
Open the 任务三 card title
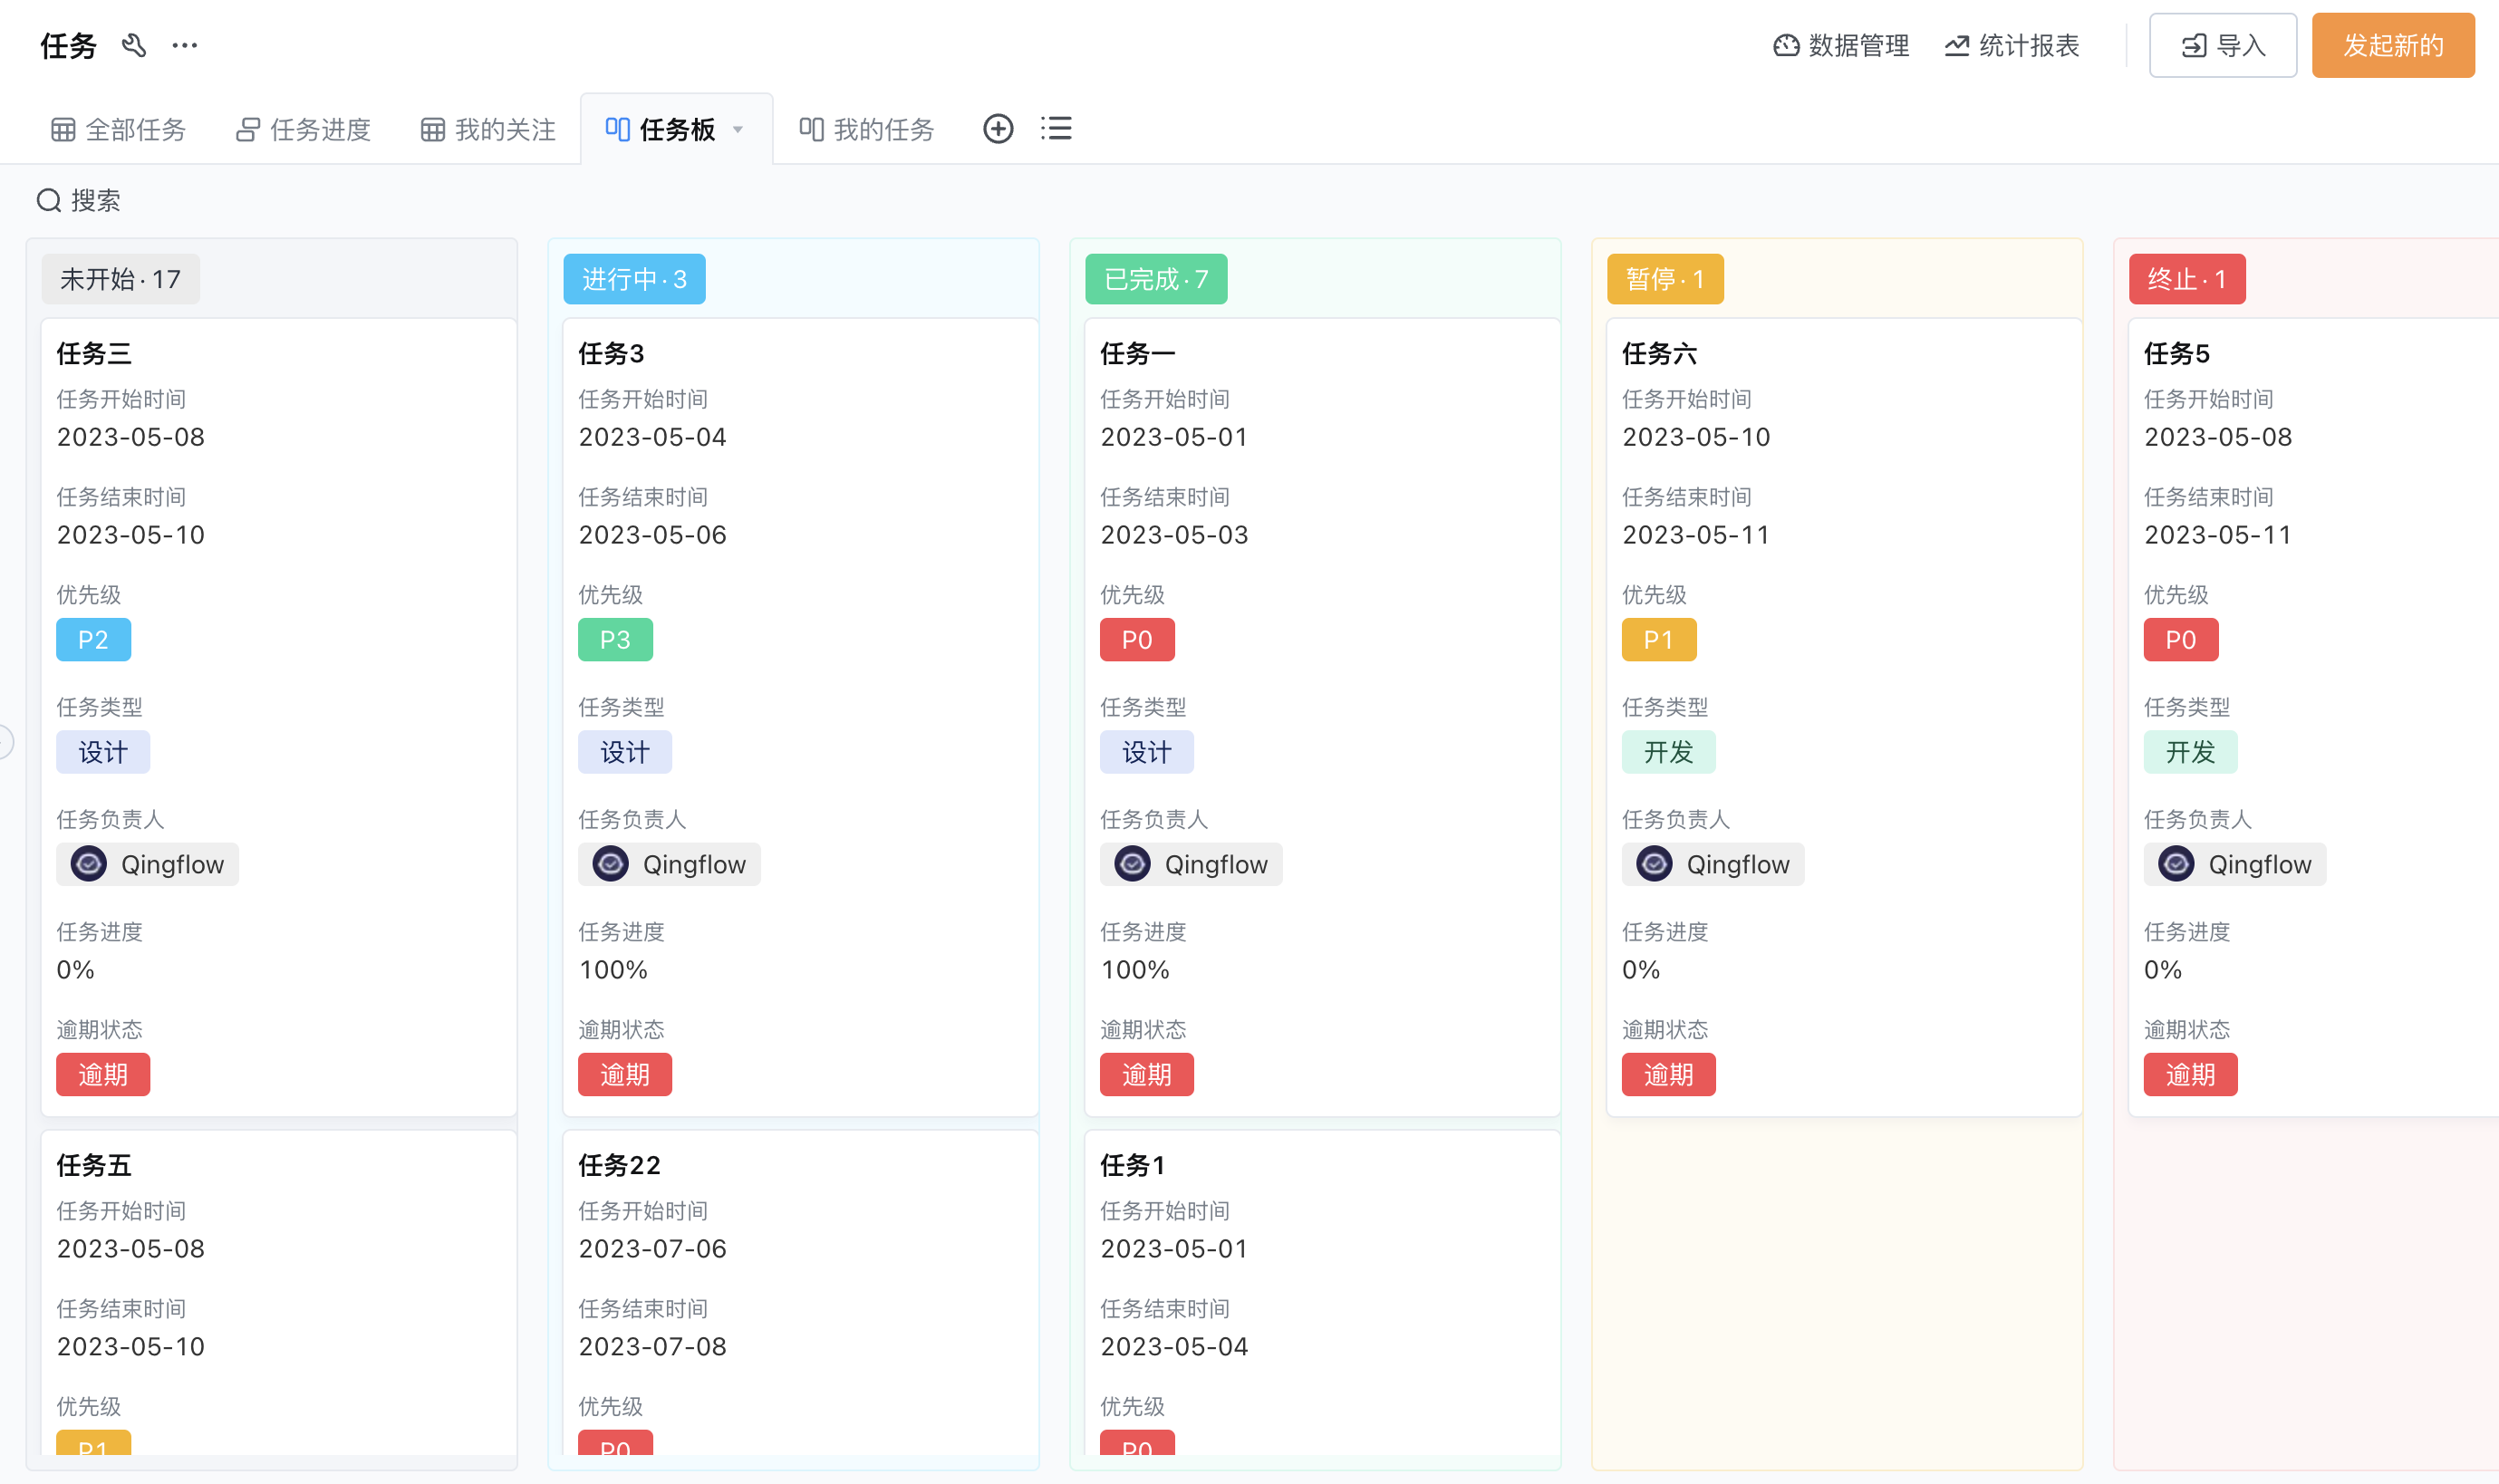94,353
